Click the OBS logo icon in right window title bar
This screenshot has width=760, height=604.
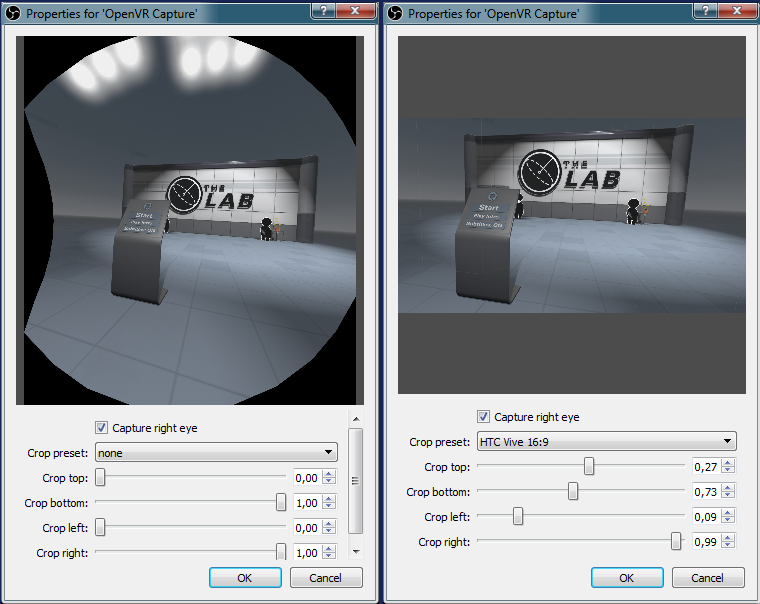pos(395,13)
